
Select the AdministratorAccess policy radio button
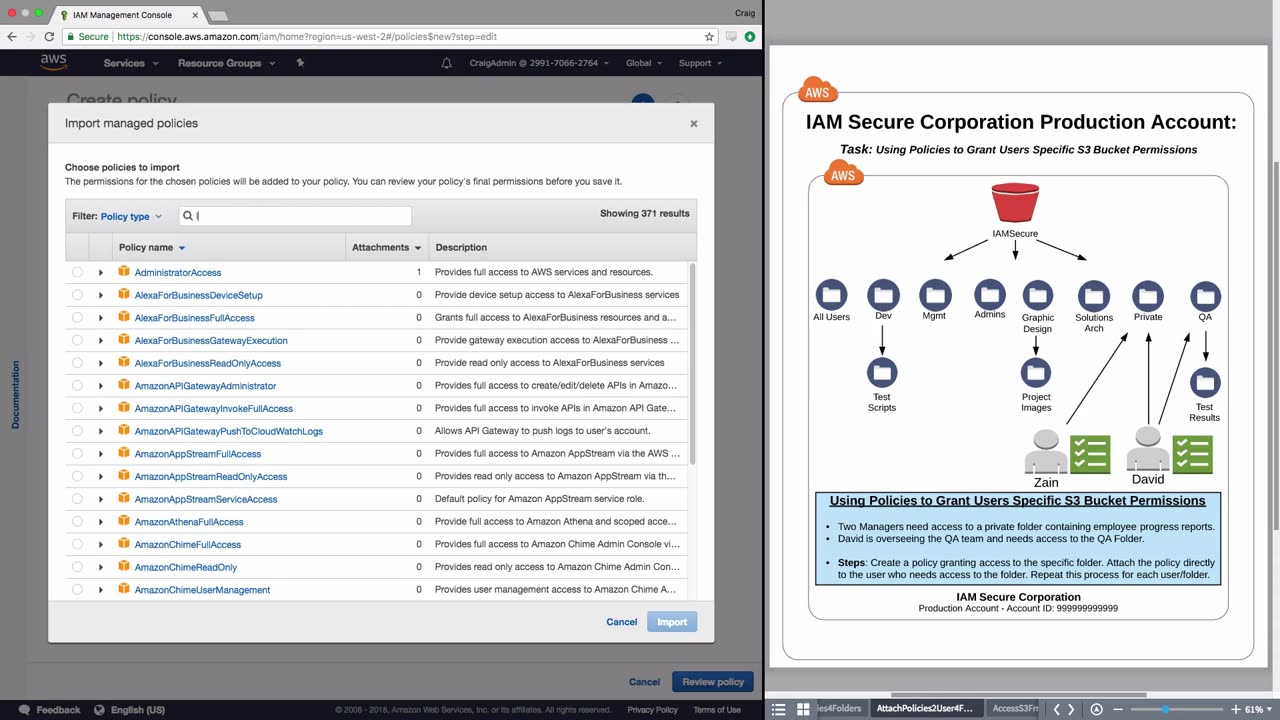pyautogui.click(x=77, y=272)
